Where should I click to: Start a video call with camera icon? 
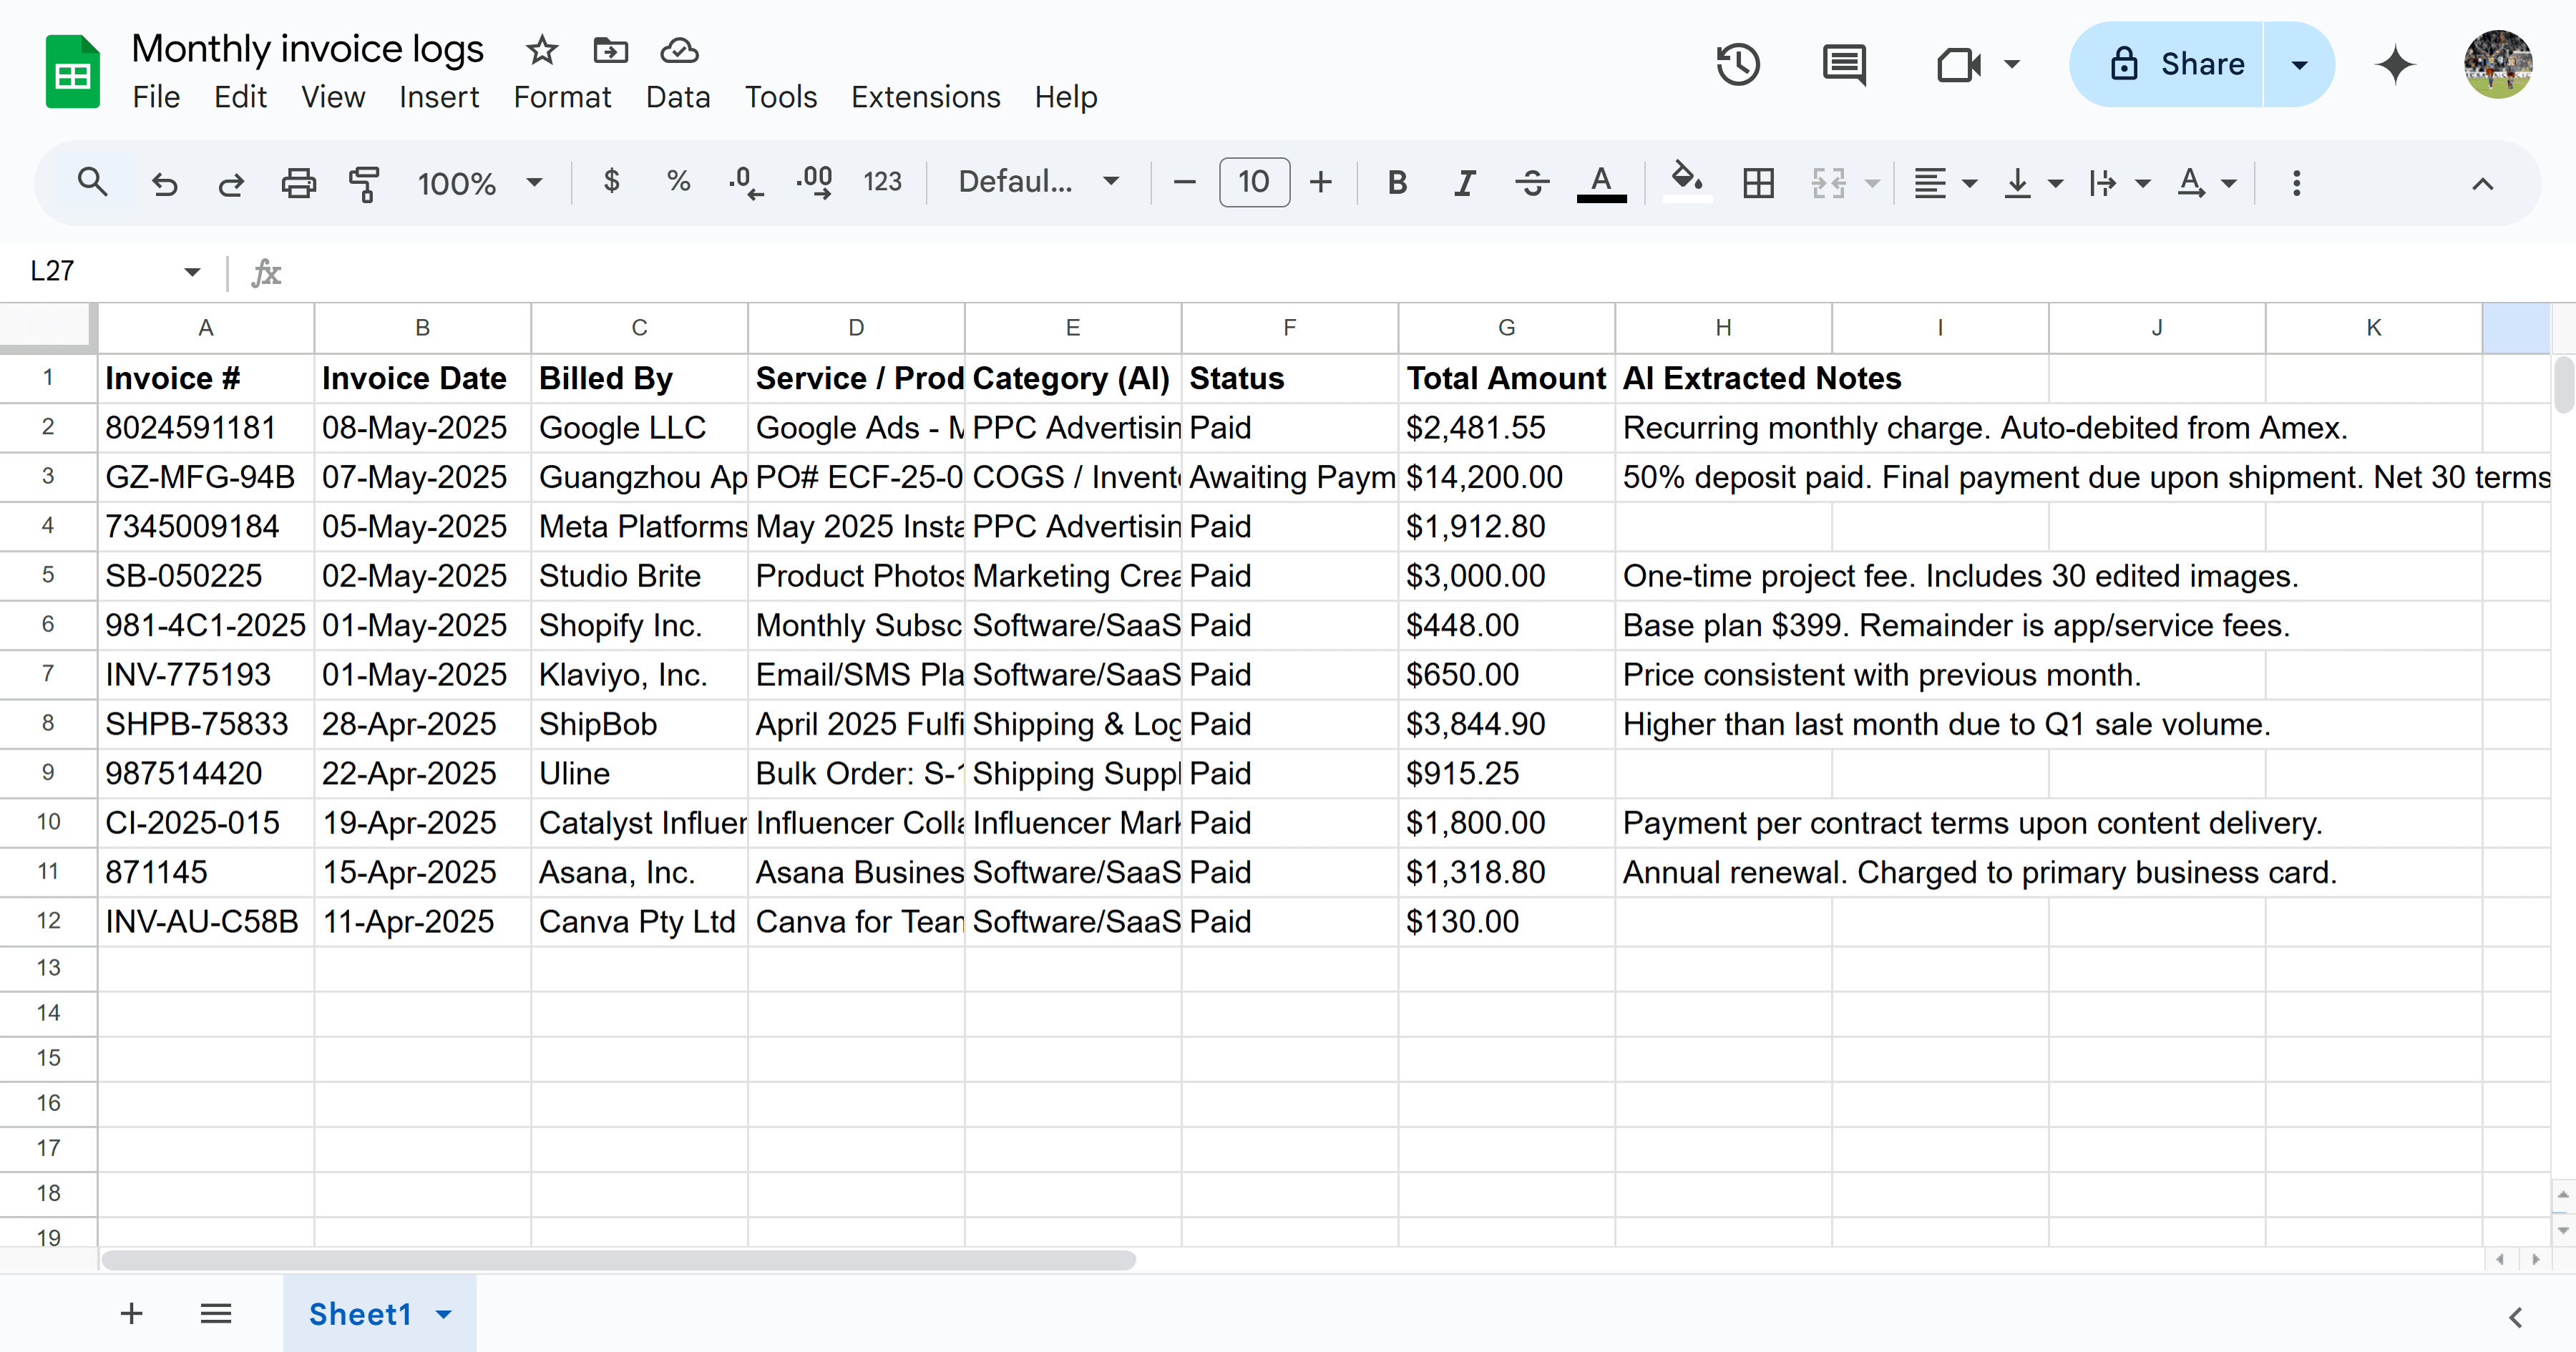coord(1959,65)
